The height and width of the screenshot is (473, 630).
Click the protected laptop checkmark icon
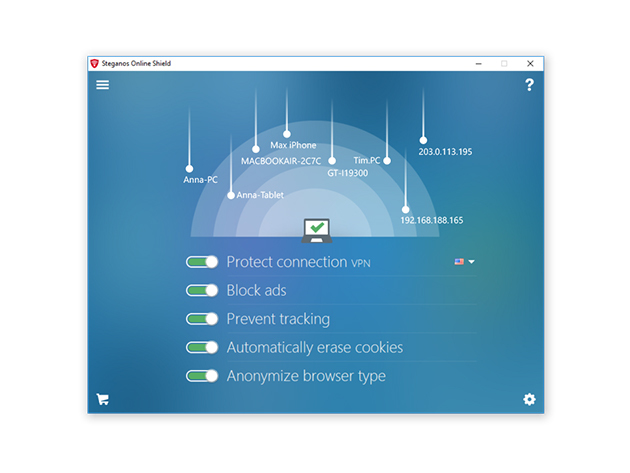coord(317,230)
